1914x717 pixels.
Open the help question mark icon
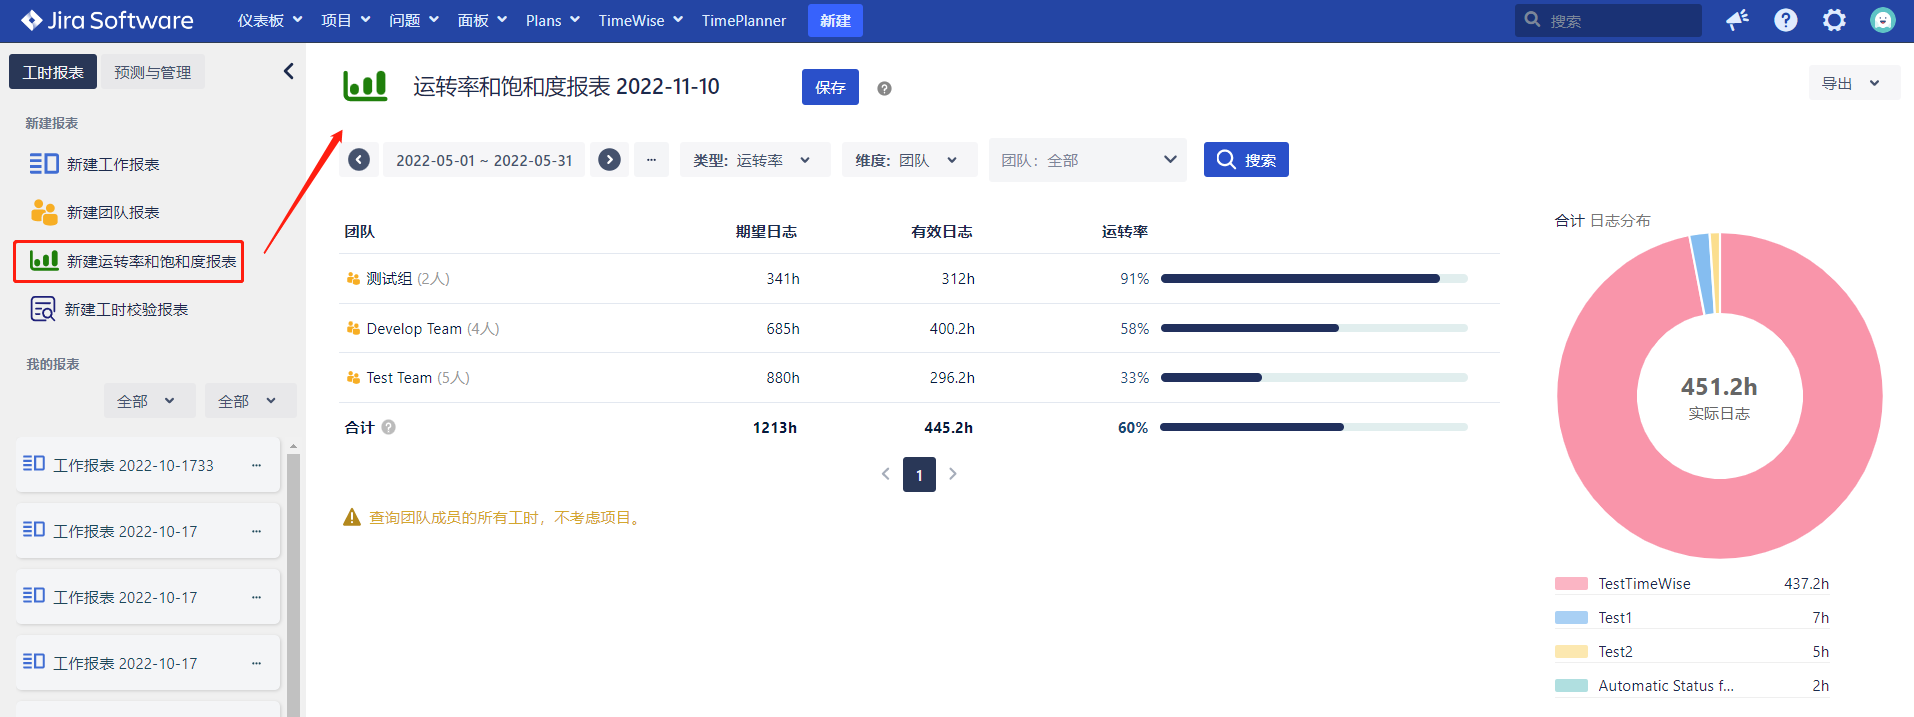[1785, 20]
